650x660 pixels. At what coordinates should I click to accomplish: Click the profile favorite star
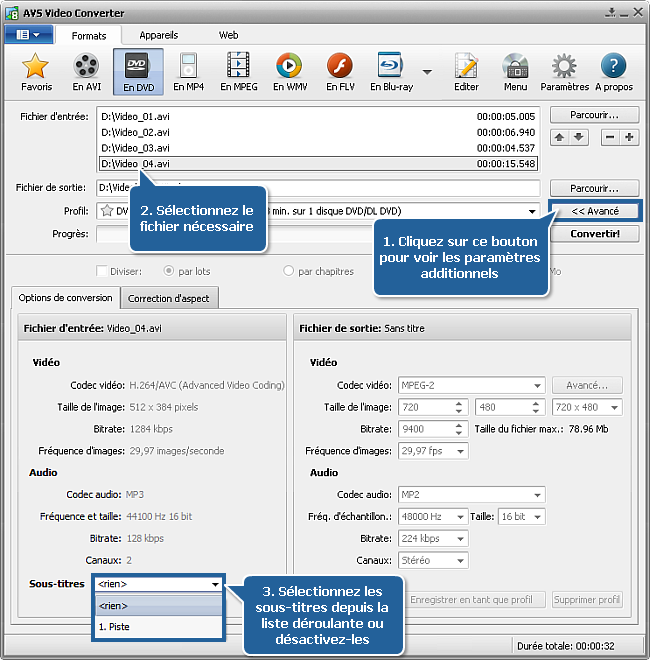(107, 210)
